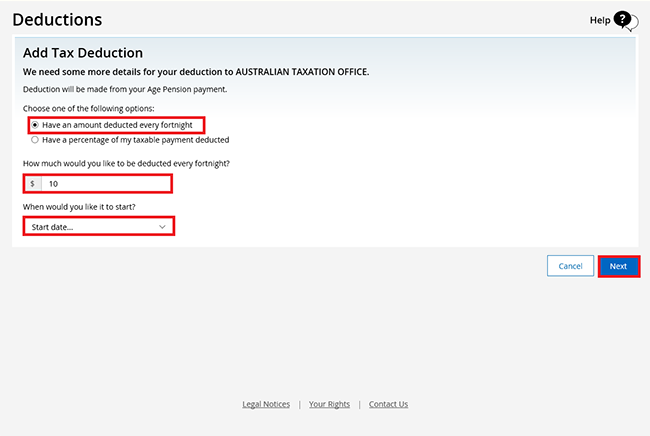
Task: Click the 'Choose one of the following options' text
Action: tap(89, 109)
